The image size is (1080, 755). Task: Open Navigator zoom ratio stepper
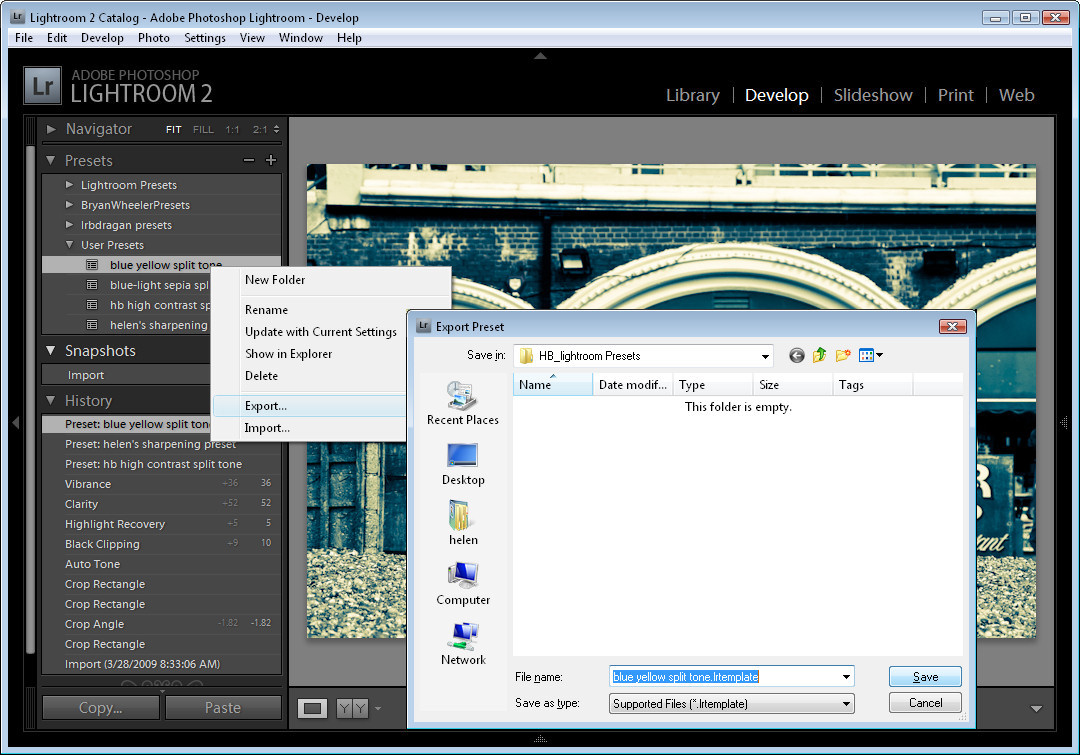[276, 129]
